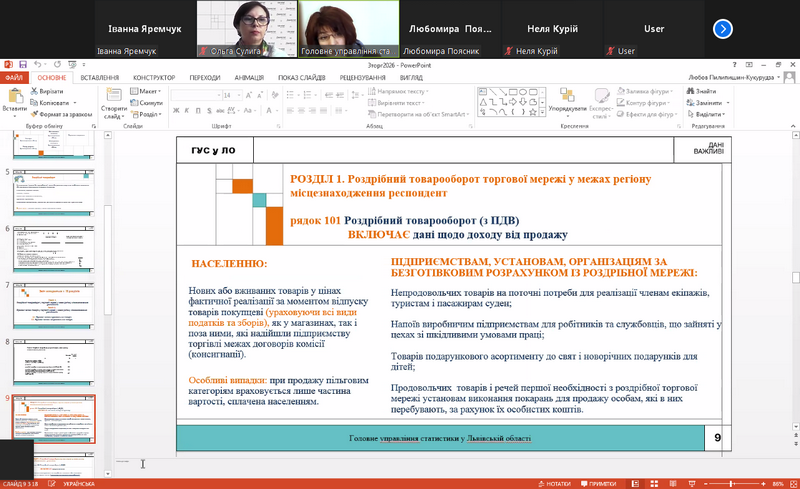This screenshot has width=800, height=489.
Task: Open Ефекти для фігур dropdown
Action: (647, 114)
